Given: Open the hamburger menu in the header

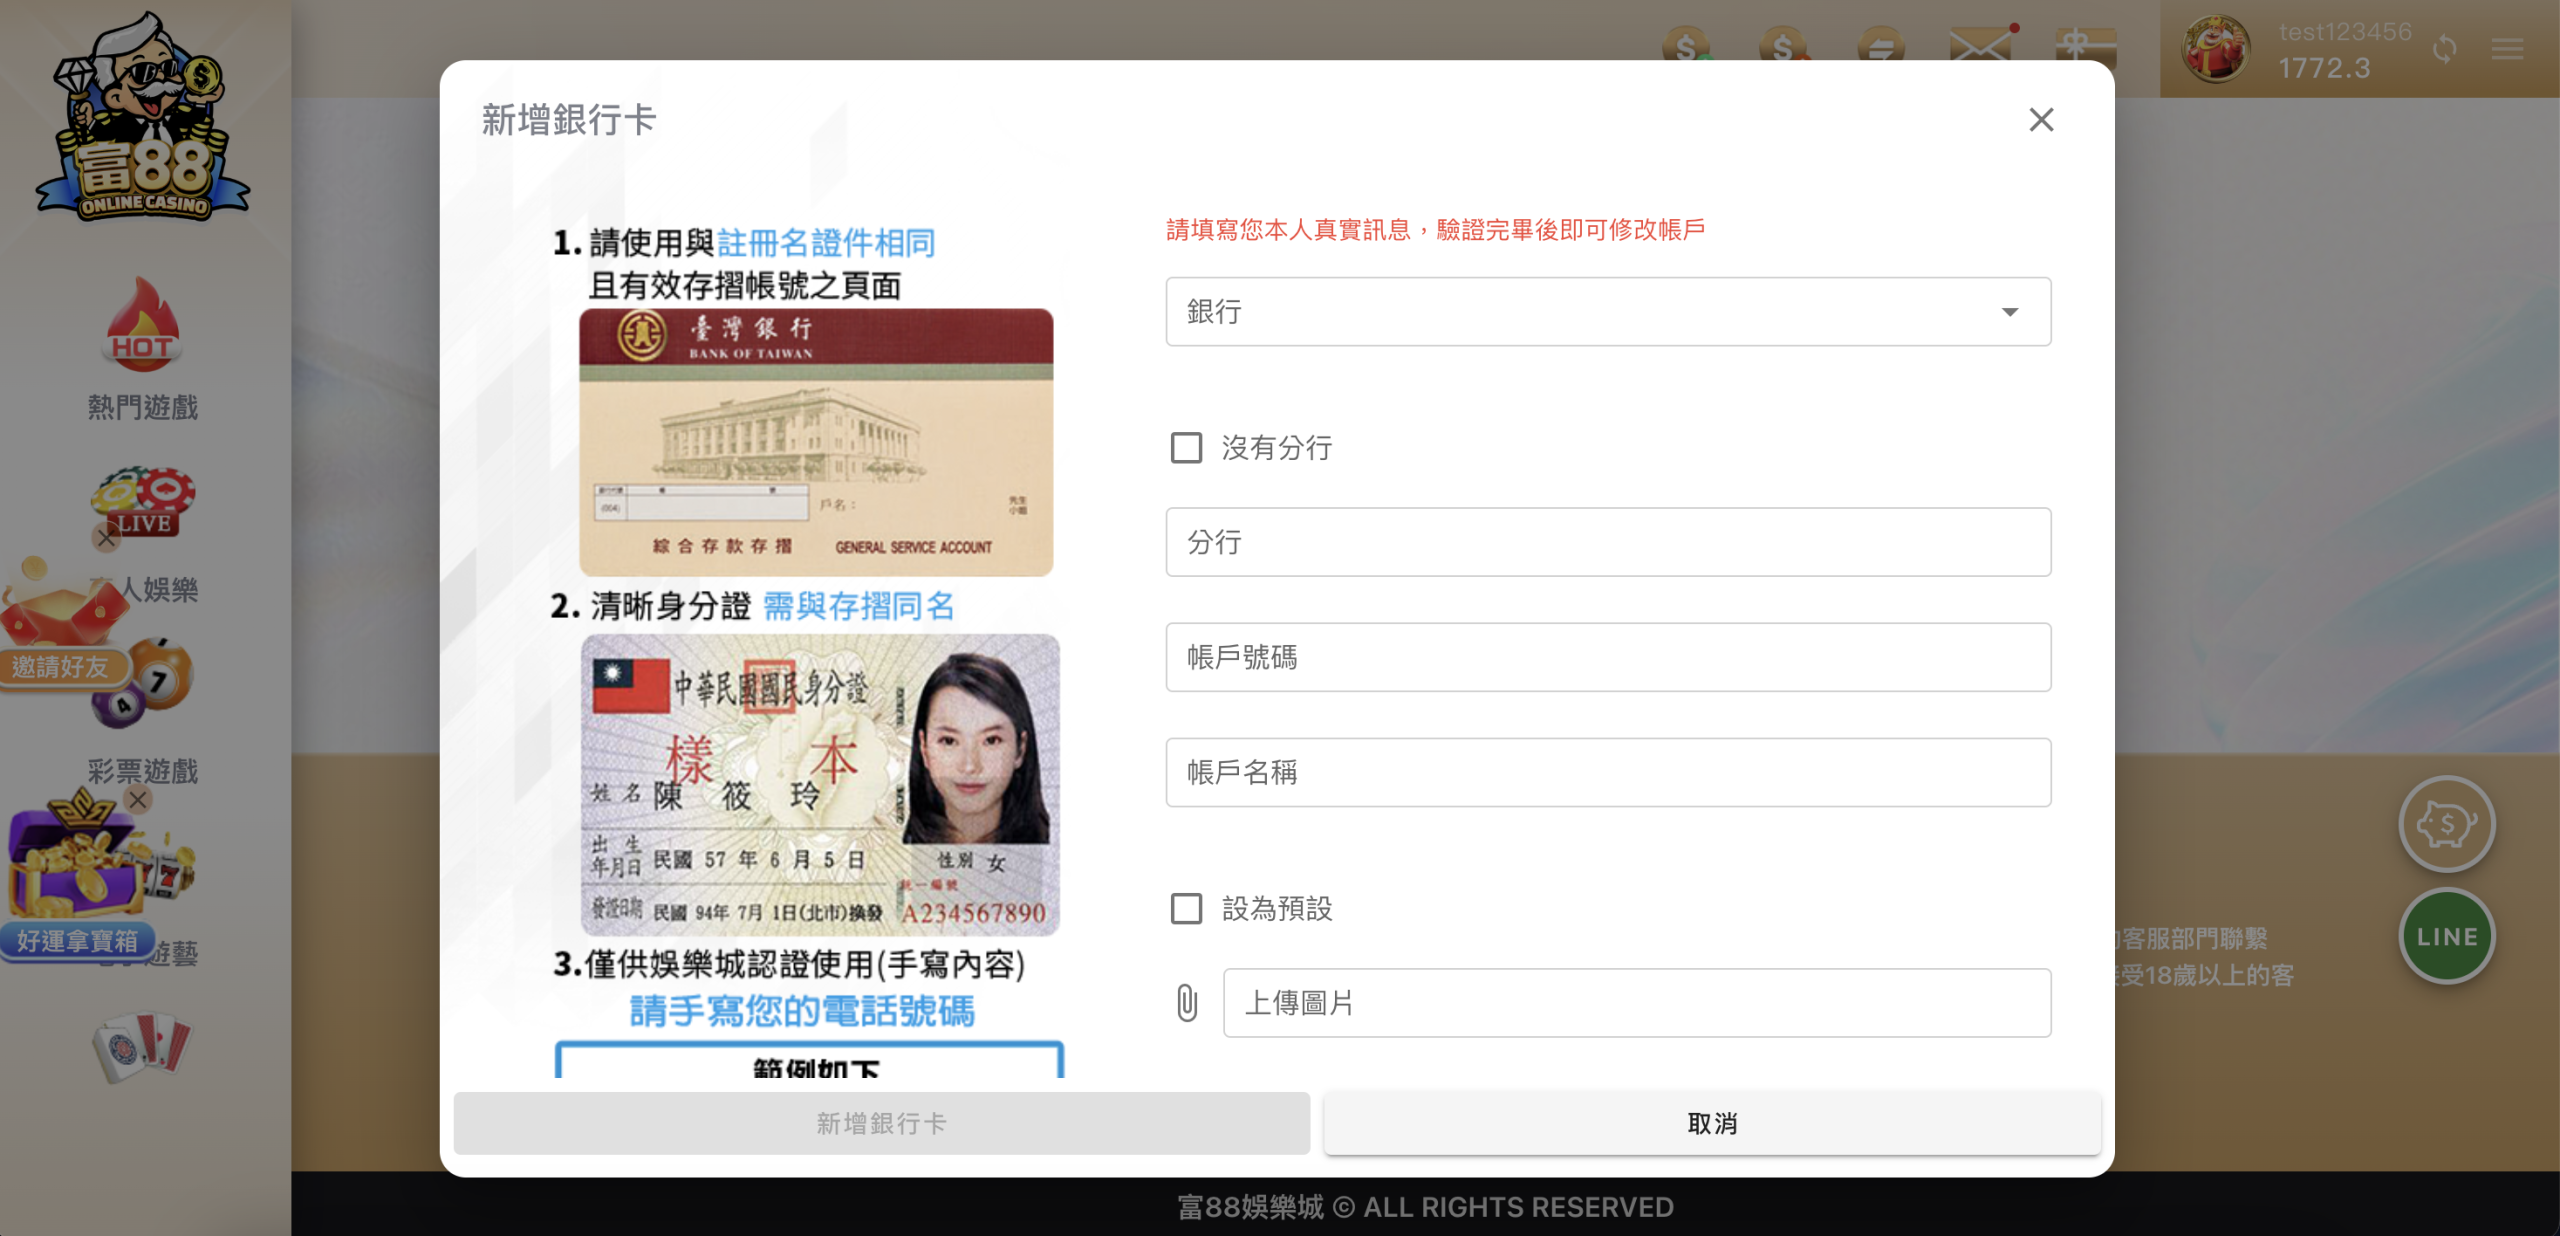Looking at the screenshot, I should pos(2508,48).
